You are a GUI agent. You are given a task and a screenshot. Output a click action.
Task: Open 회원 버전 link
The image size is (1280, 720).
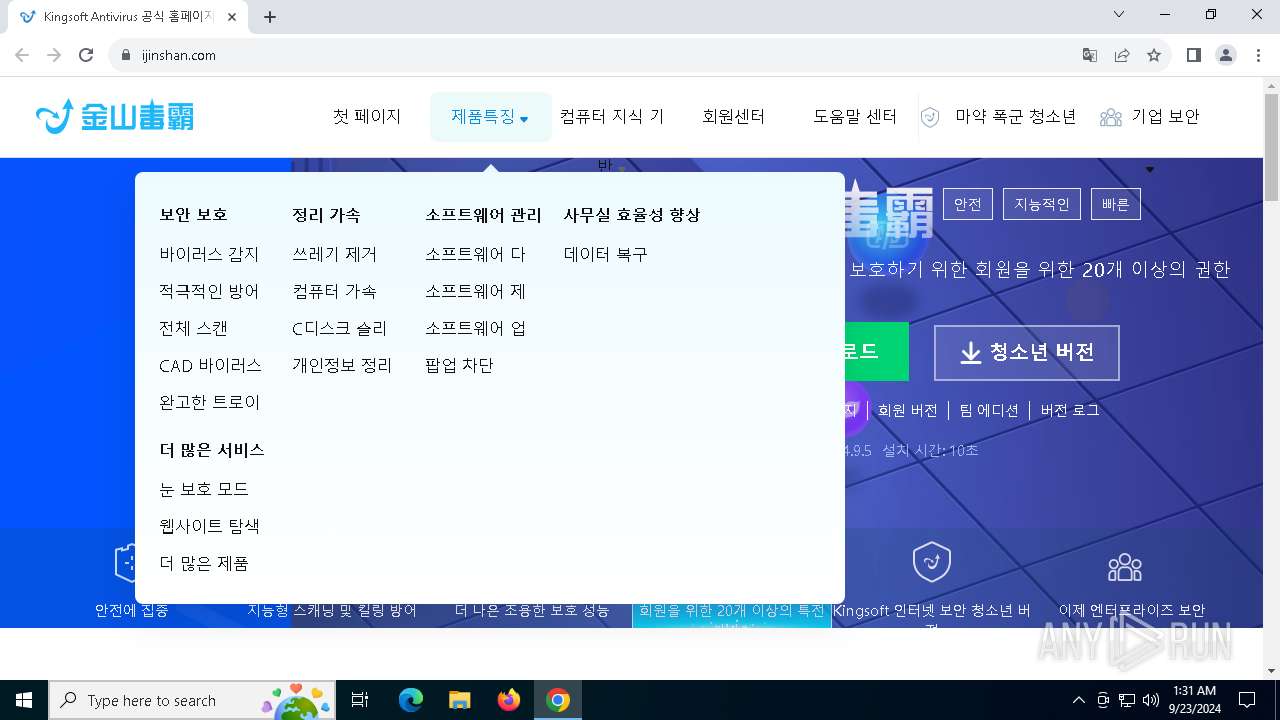click(908, 410)
